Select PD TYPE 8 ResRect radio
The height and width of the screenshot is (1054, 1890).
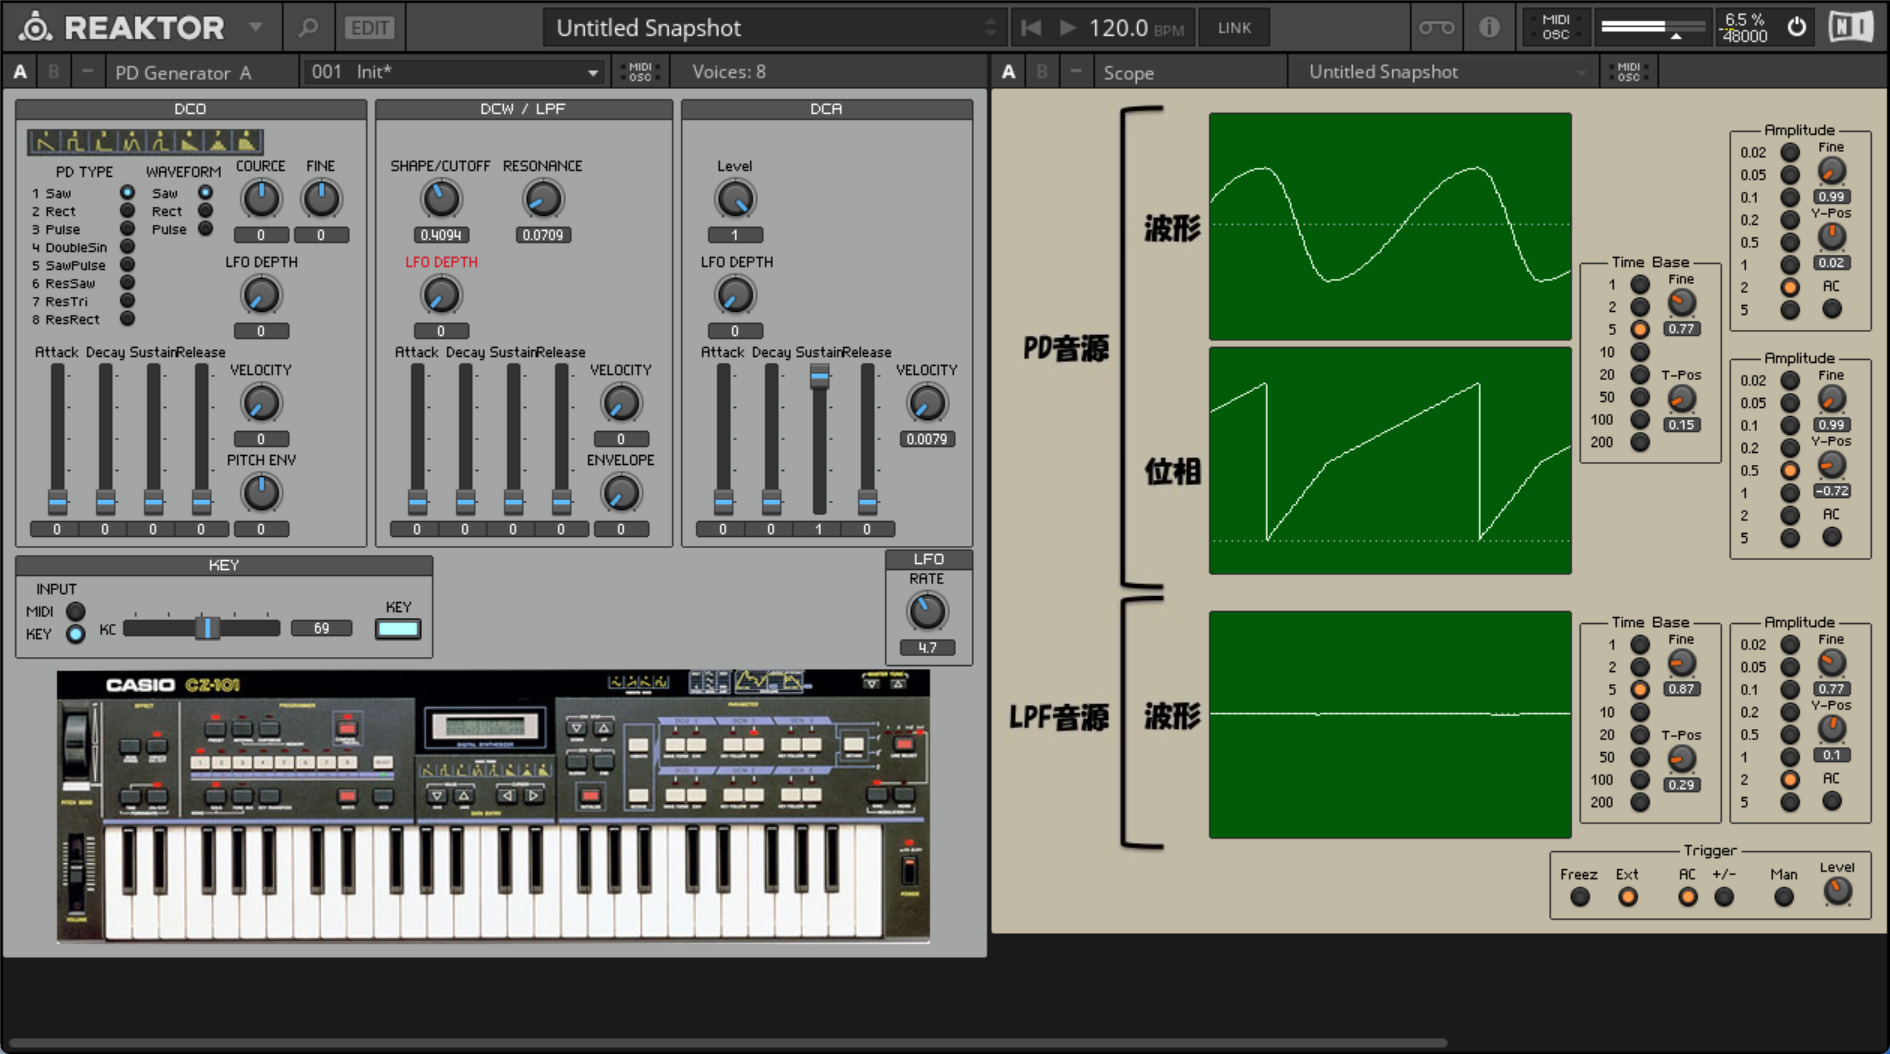pyautogui.click(x=127, y=319)
